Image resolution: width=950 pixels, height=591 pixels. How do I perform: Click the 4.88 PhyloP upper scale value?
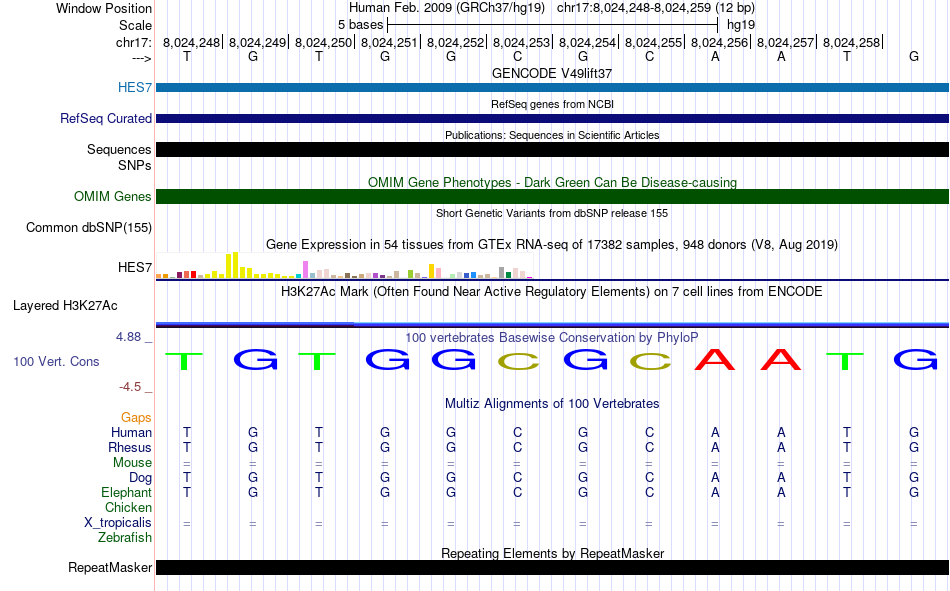129,336
